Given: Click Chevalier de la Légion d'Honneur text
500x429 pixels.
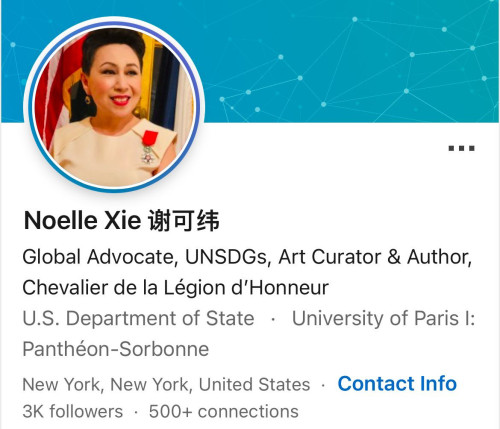Looking at the screenshot, I should coord(176,287).
